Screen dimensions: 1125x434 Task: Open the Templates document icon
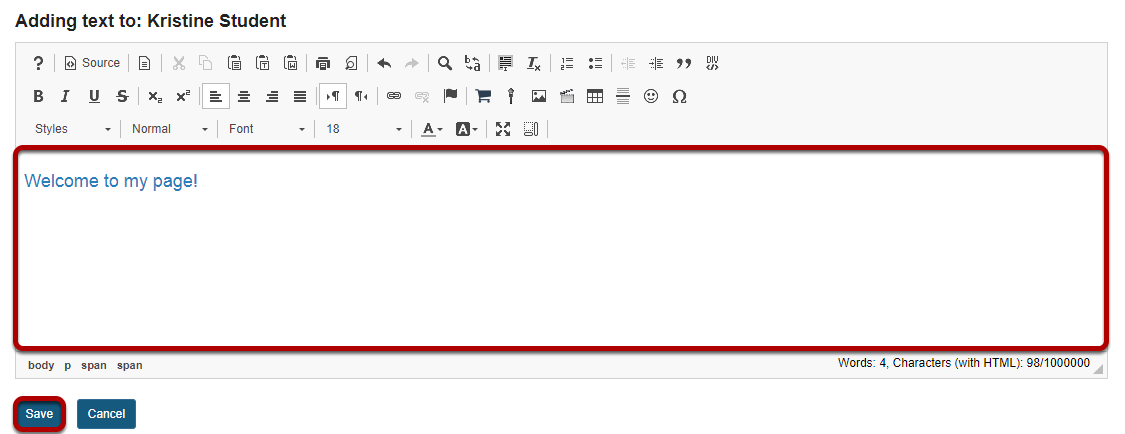(x=144, y=63)
